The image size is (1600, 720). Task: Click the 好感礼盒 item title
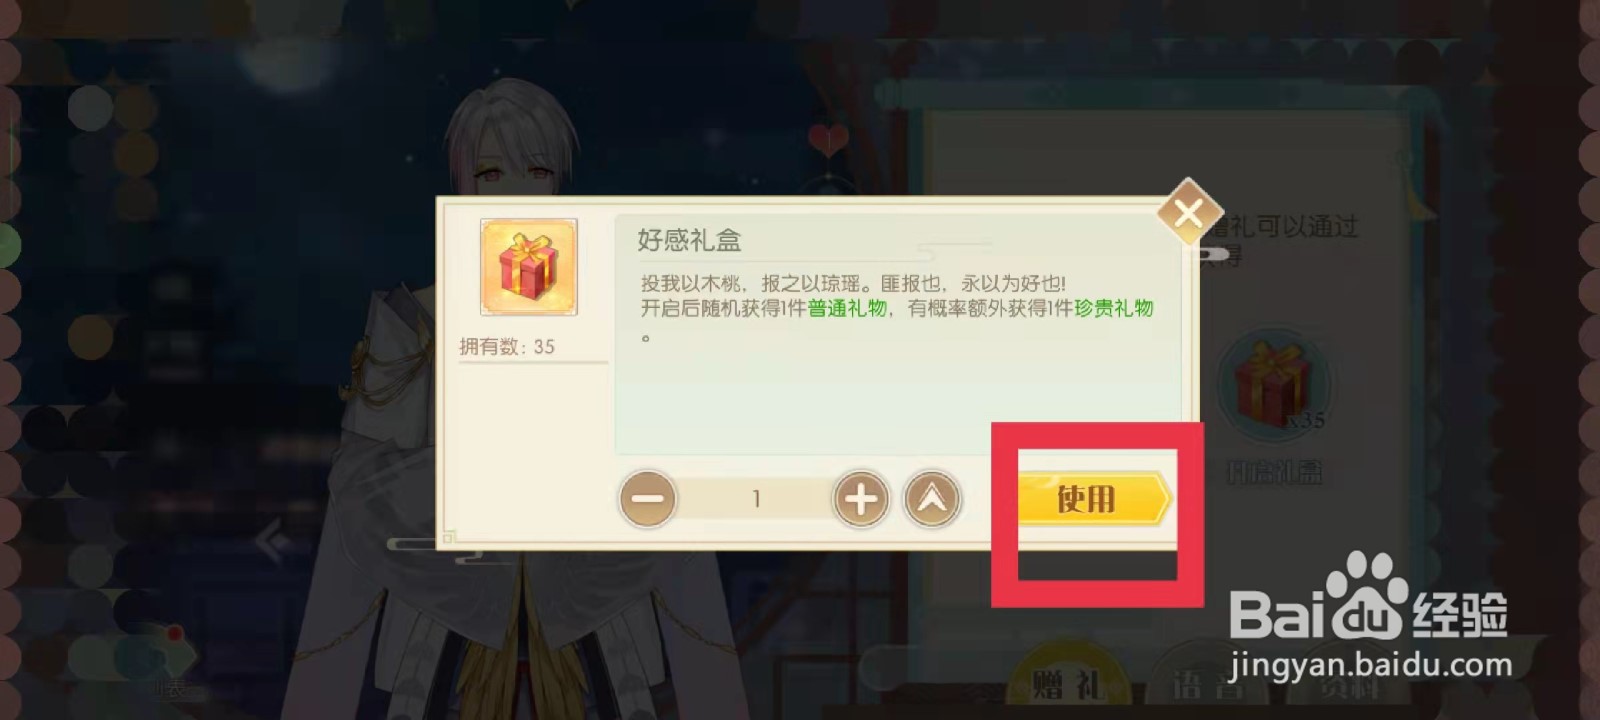pos(689,240)
